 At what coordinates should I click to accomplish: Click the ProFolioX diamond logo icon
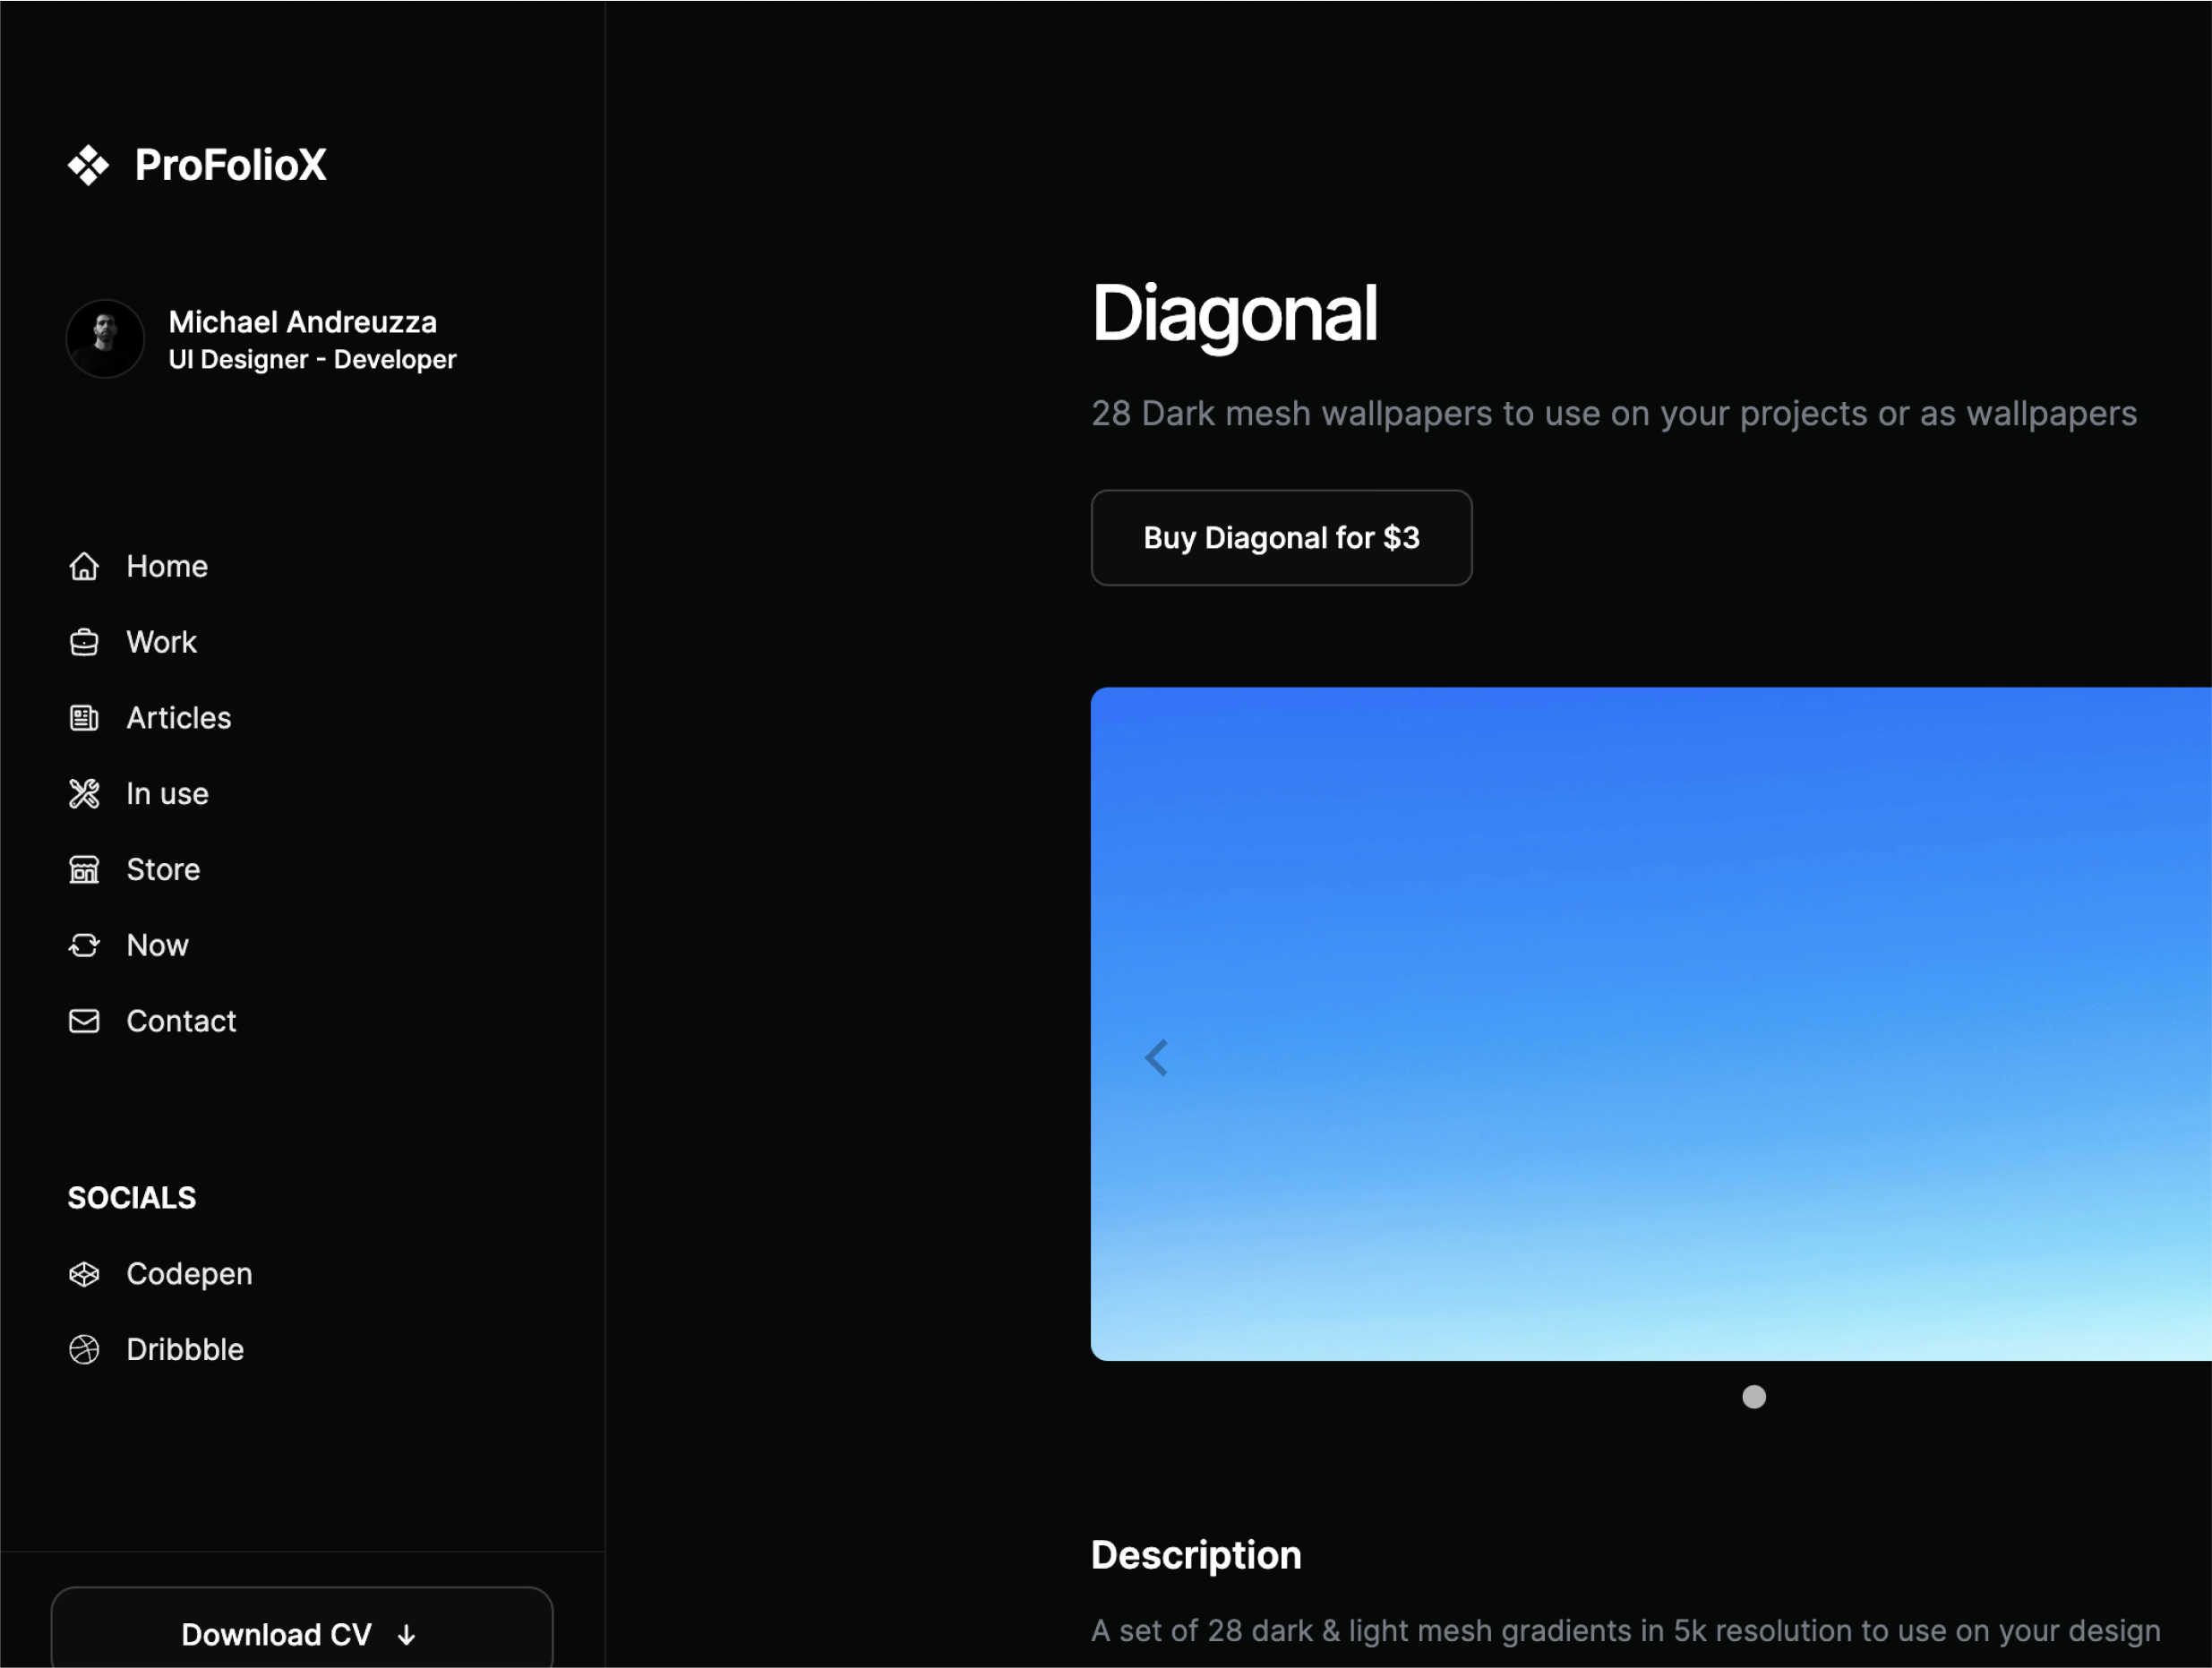tap(88, 165)
